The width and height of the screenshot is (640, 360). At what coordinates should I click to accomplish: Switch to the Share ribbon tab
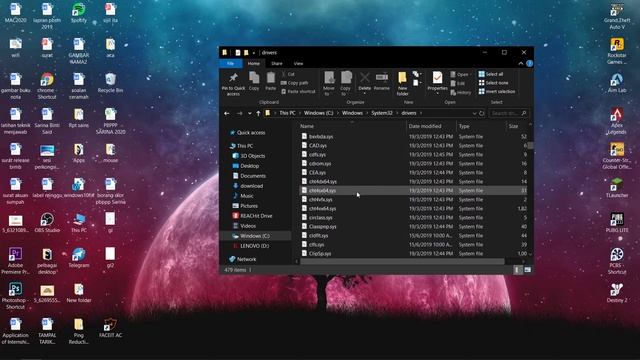tap(276, 64)
